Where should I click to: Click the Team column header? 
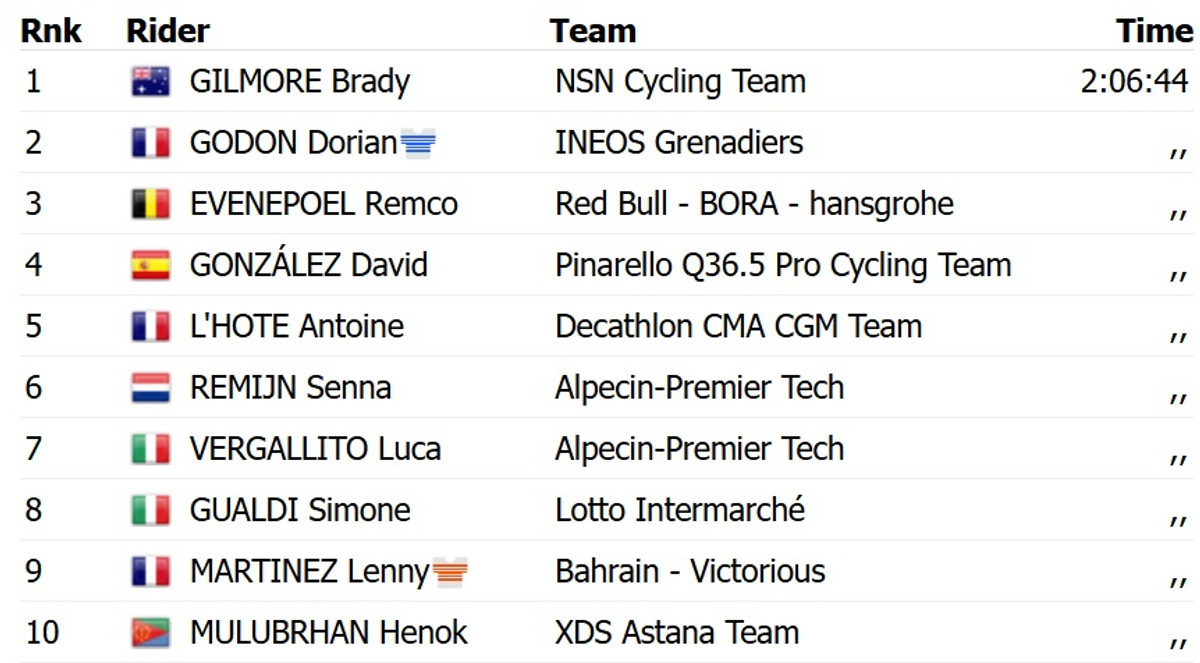(x=592, y=31)
